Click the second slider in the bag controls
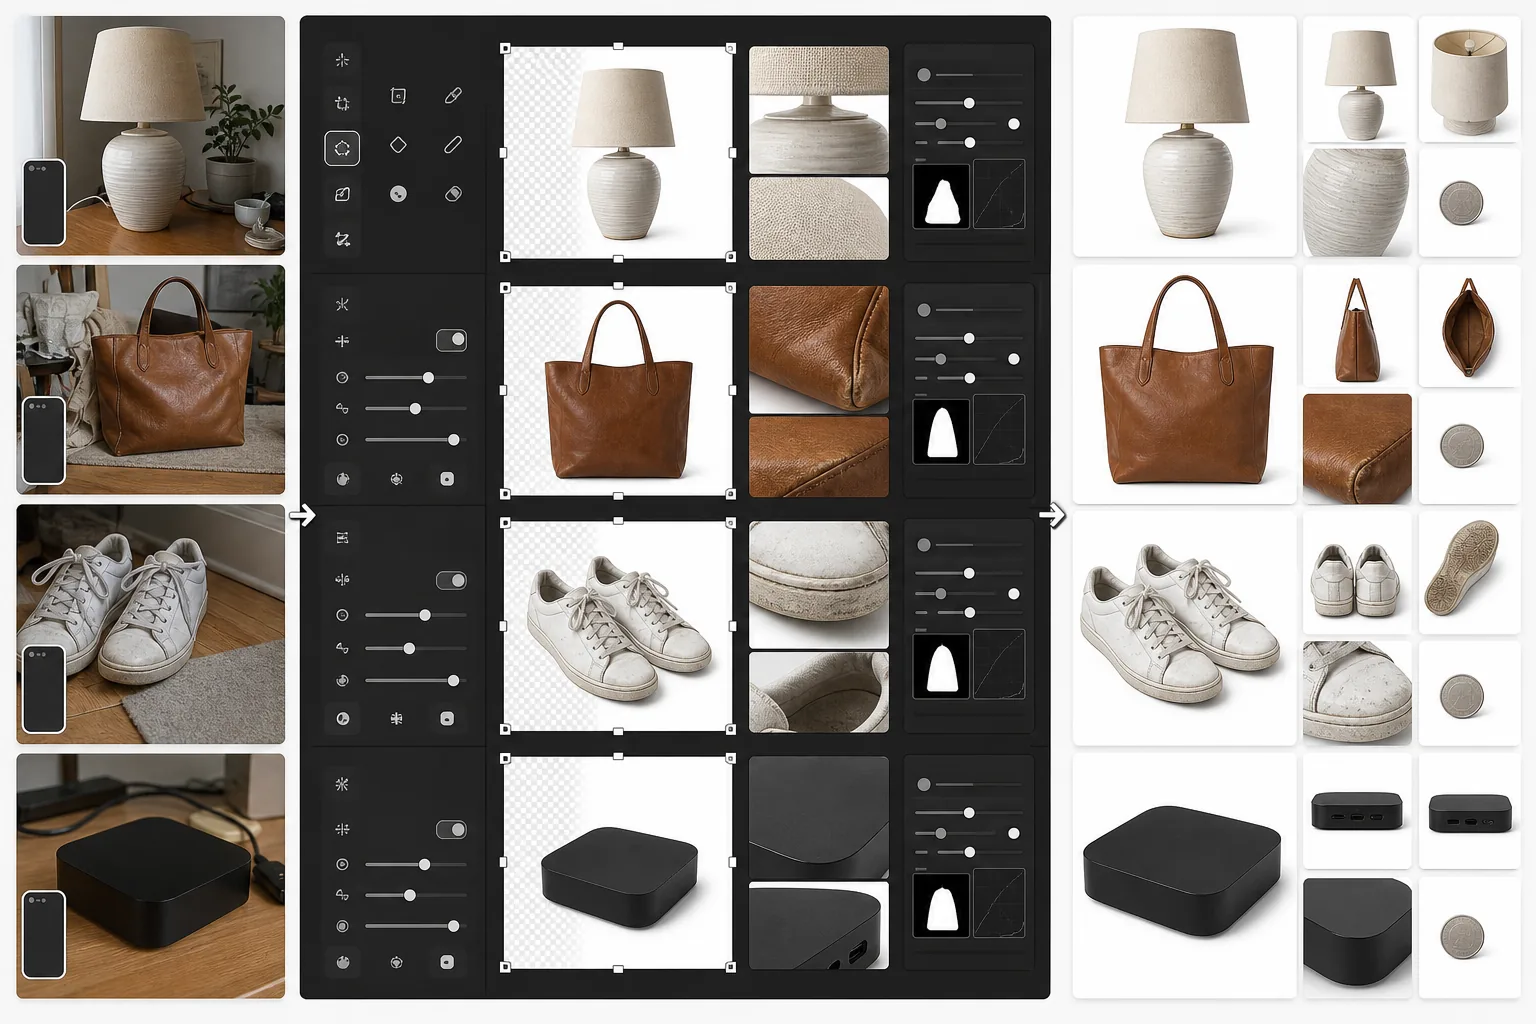The width and height of the screenshot is (1536, 1024). coord(416,409)
